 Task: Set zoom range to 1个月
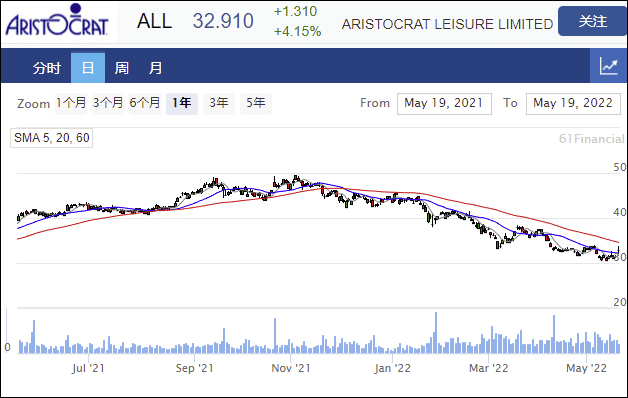71,103
